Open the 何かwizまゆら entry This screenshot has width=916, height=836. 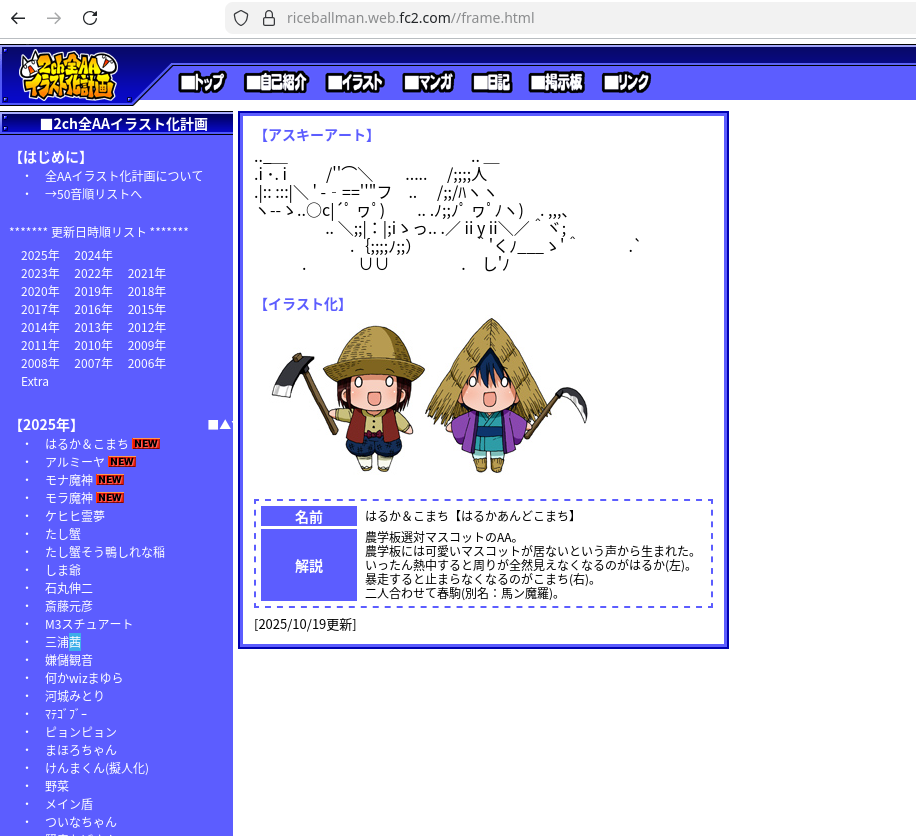[84, 678]
